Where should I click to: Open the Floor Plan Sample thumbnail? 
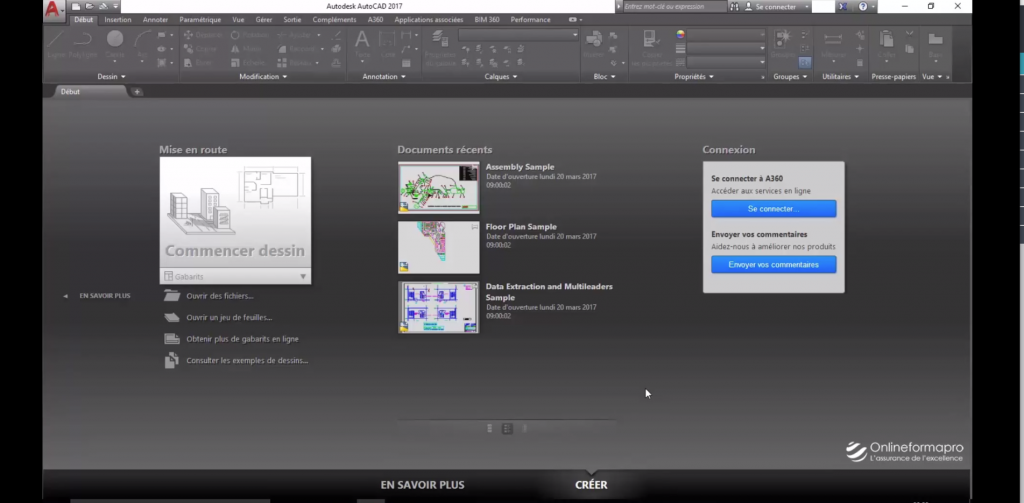(438, 247)
